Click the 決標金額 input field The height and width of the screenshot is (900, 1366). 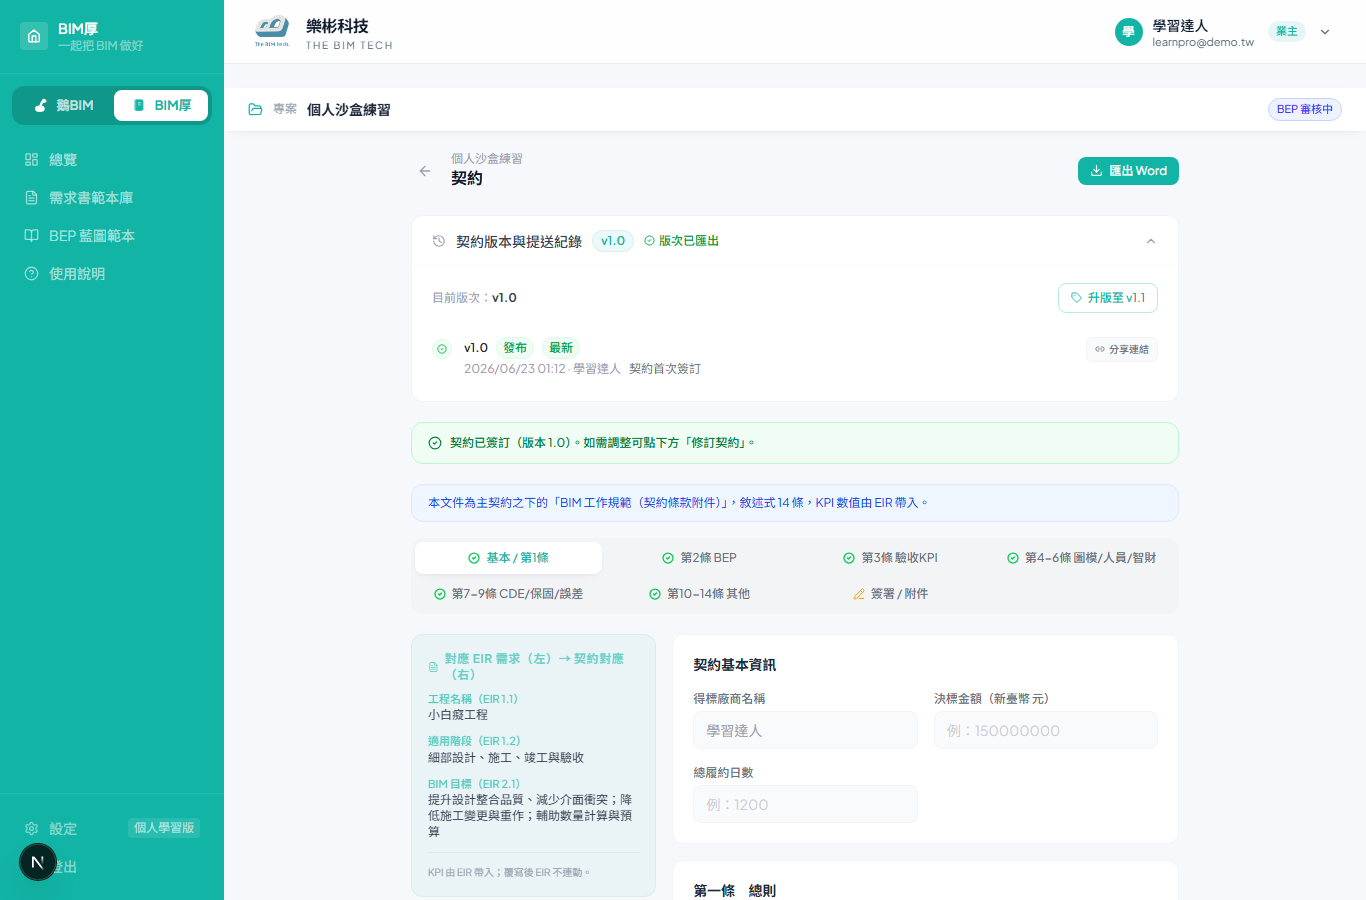pos(1046,730)
